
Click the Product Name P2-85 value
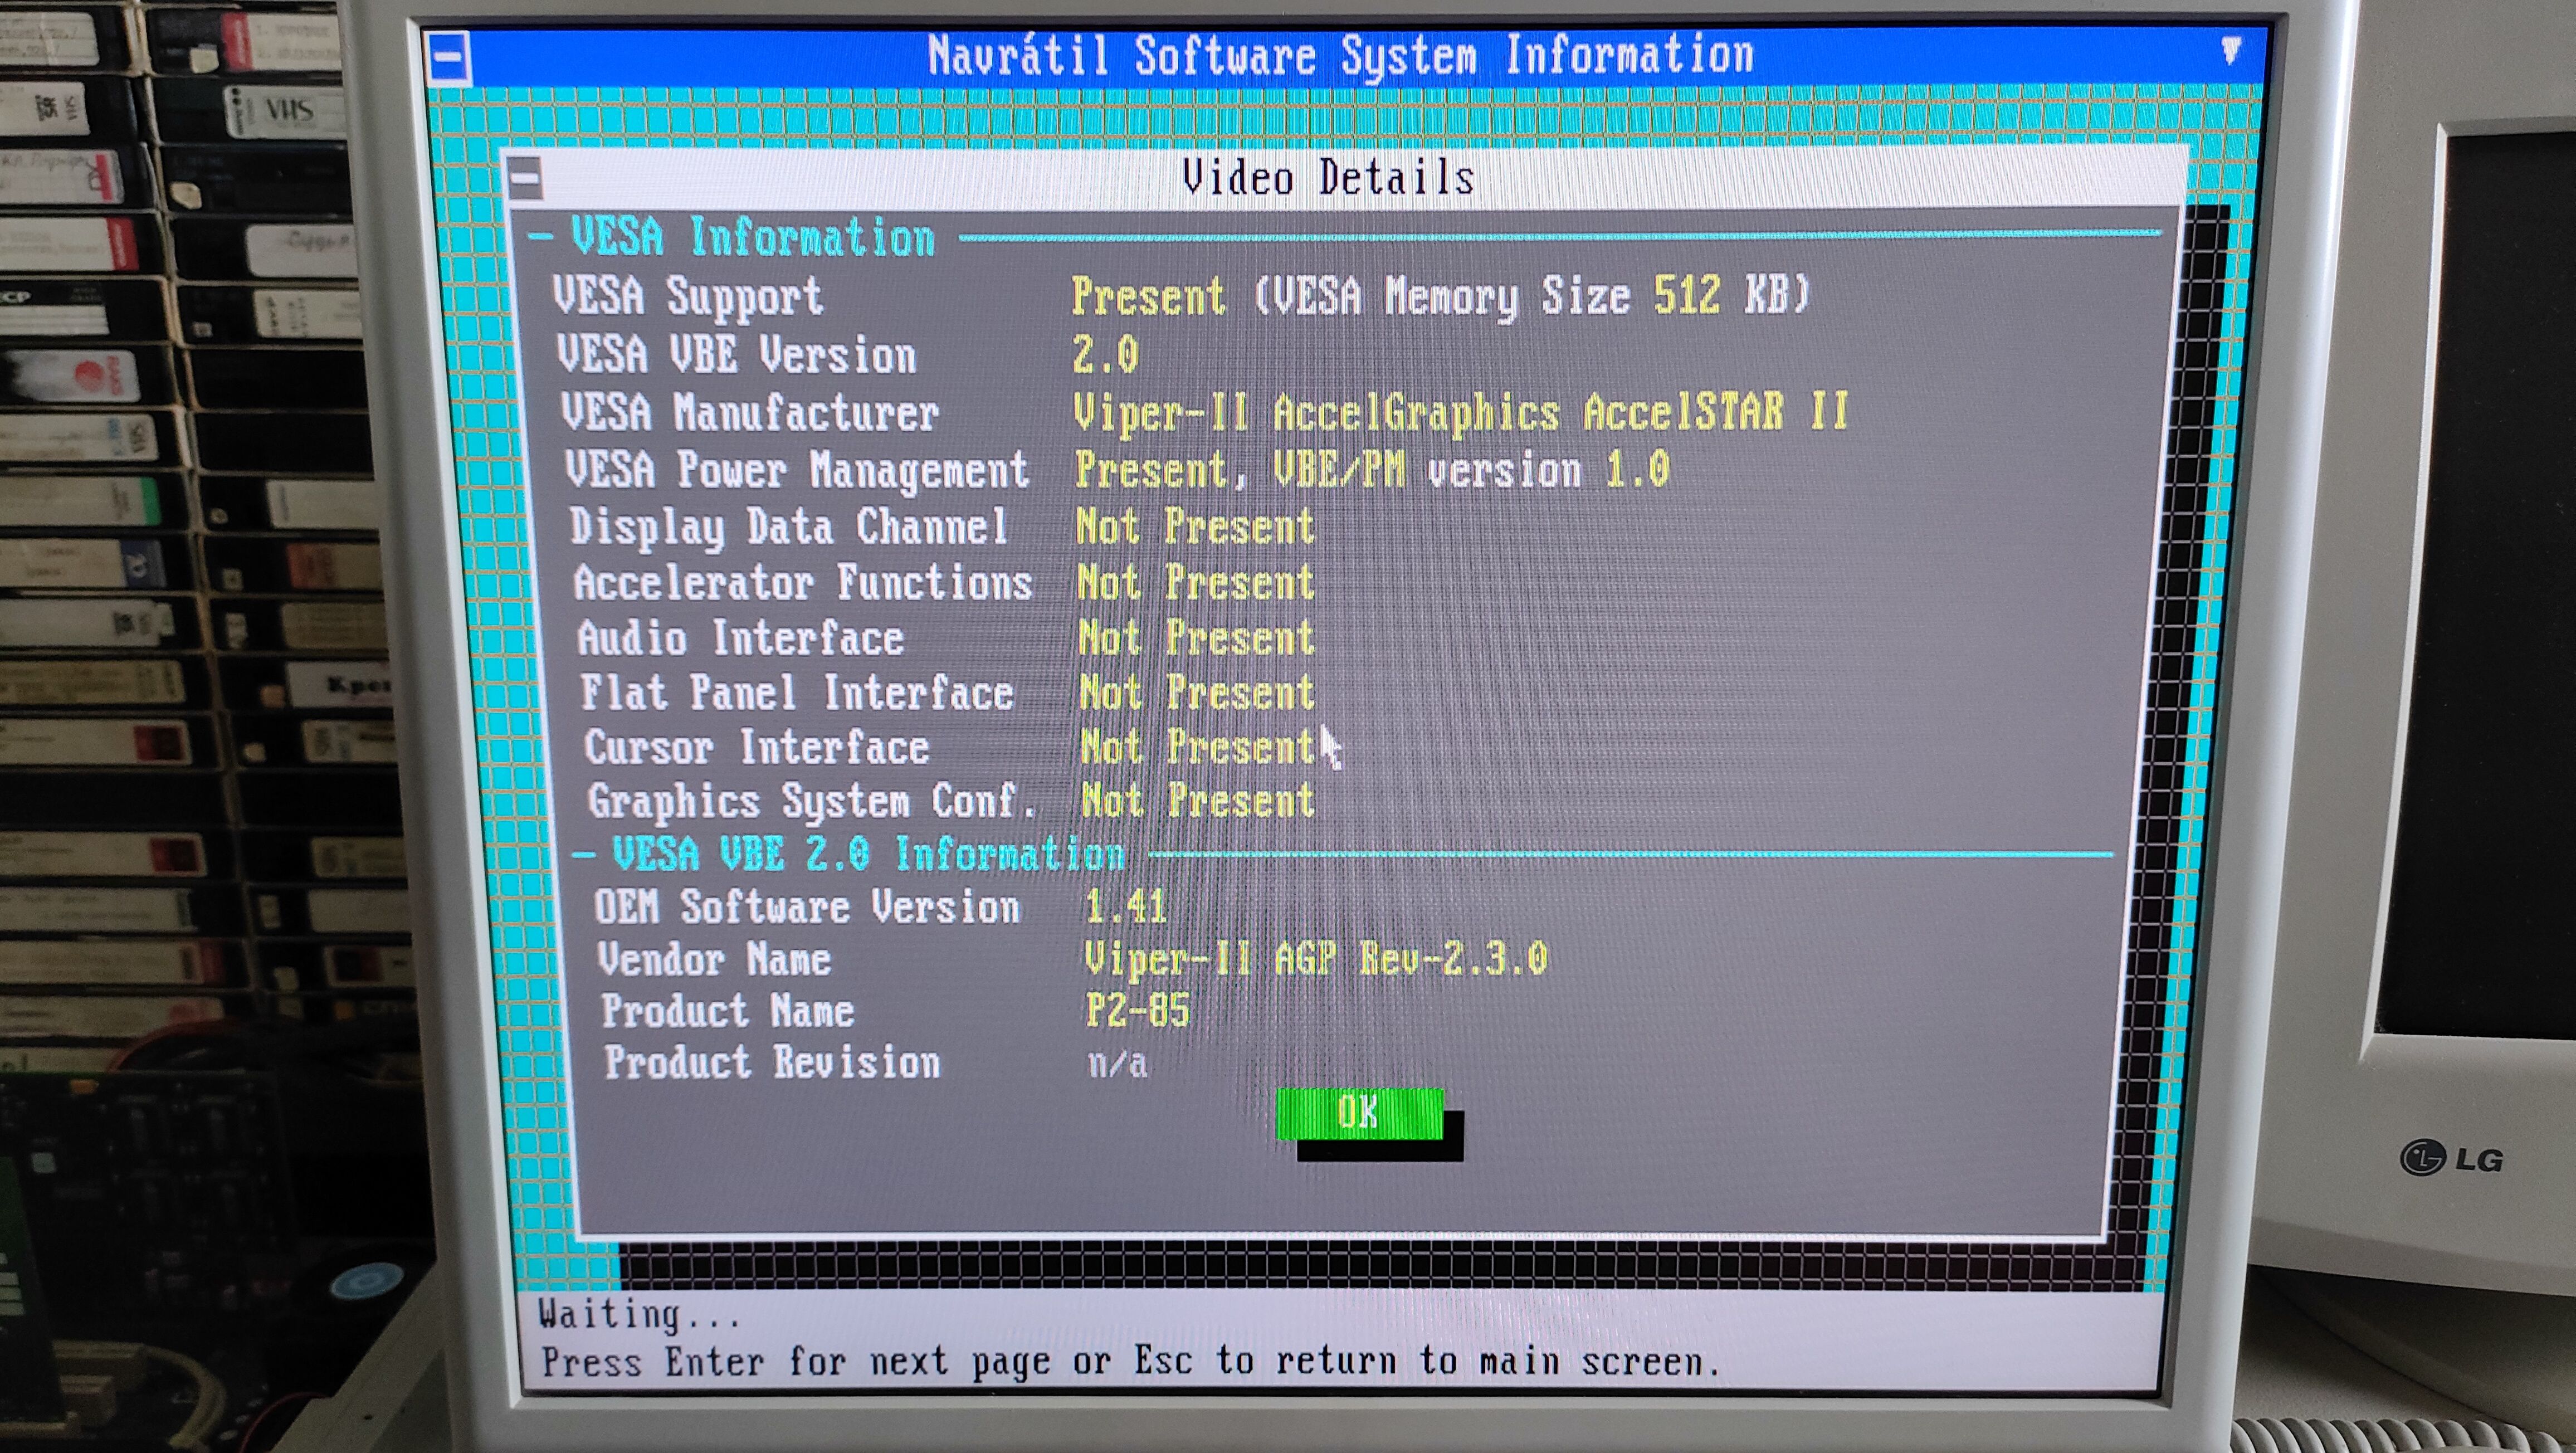click(x=1137, y=1011)
